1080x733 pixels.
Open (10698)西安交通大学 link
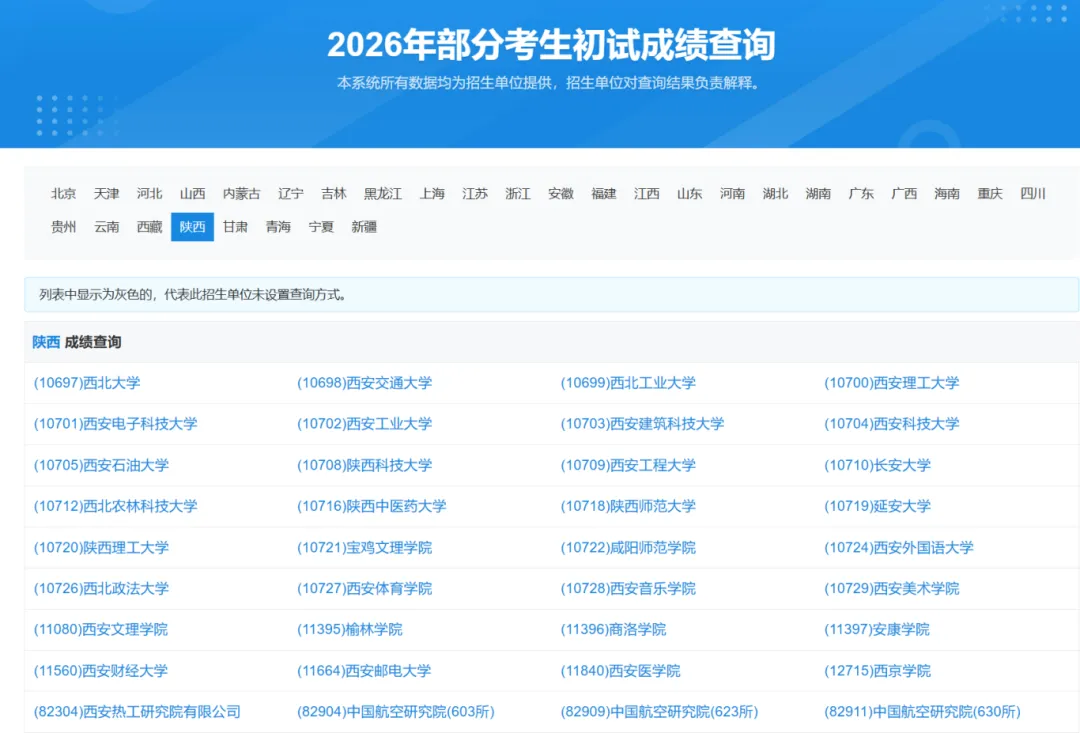(364, 383)
